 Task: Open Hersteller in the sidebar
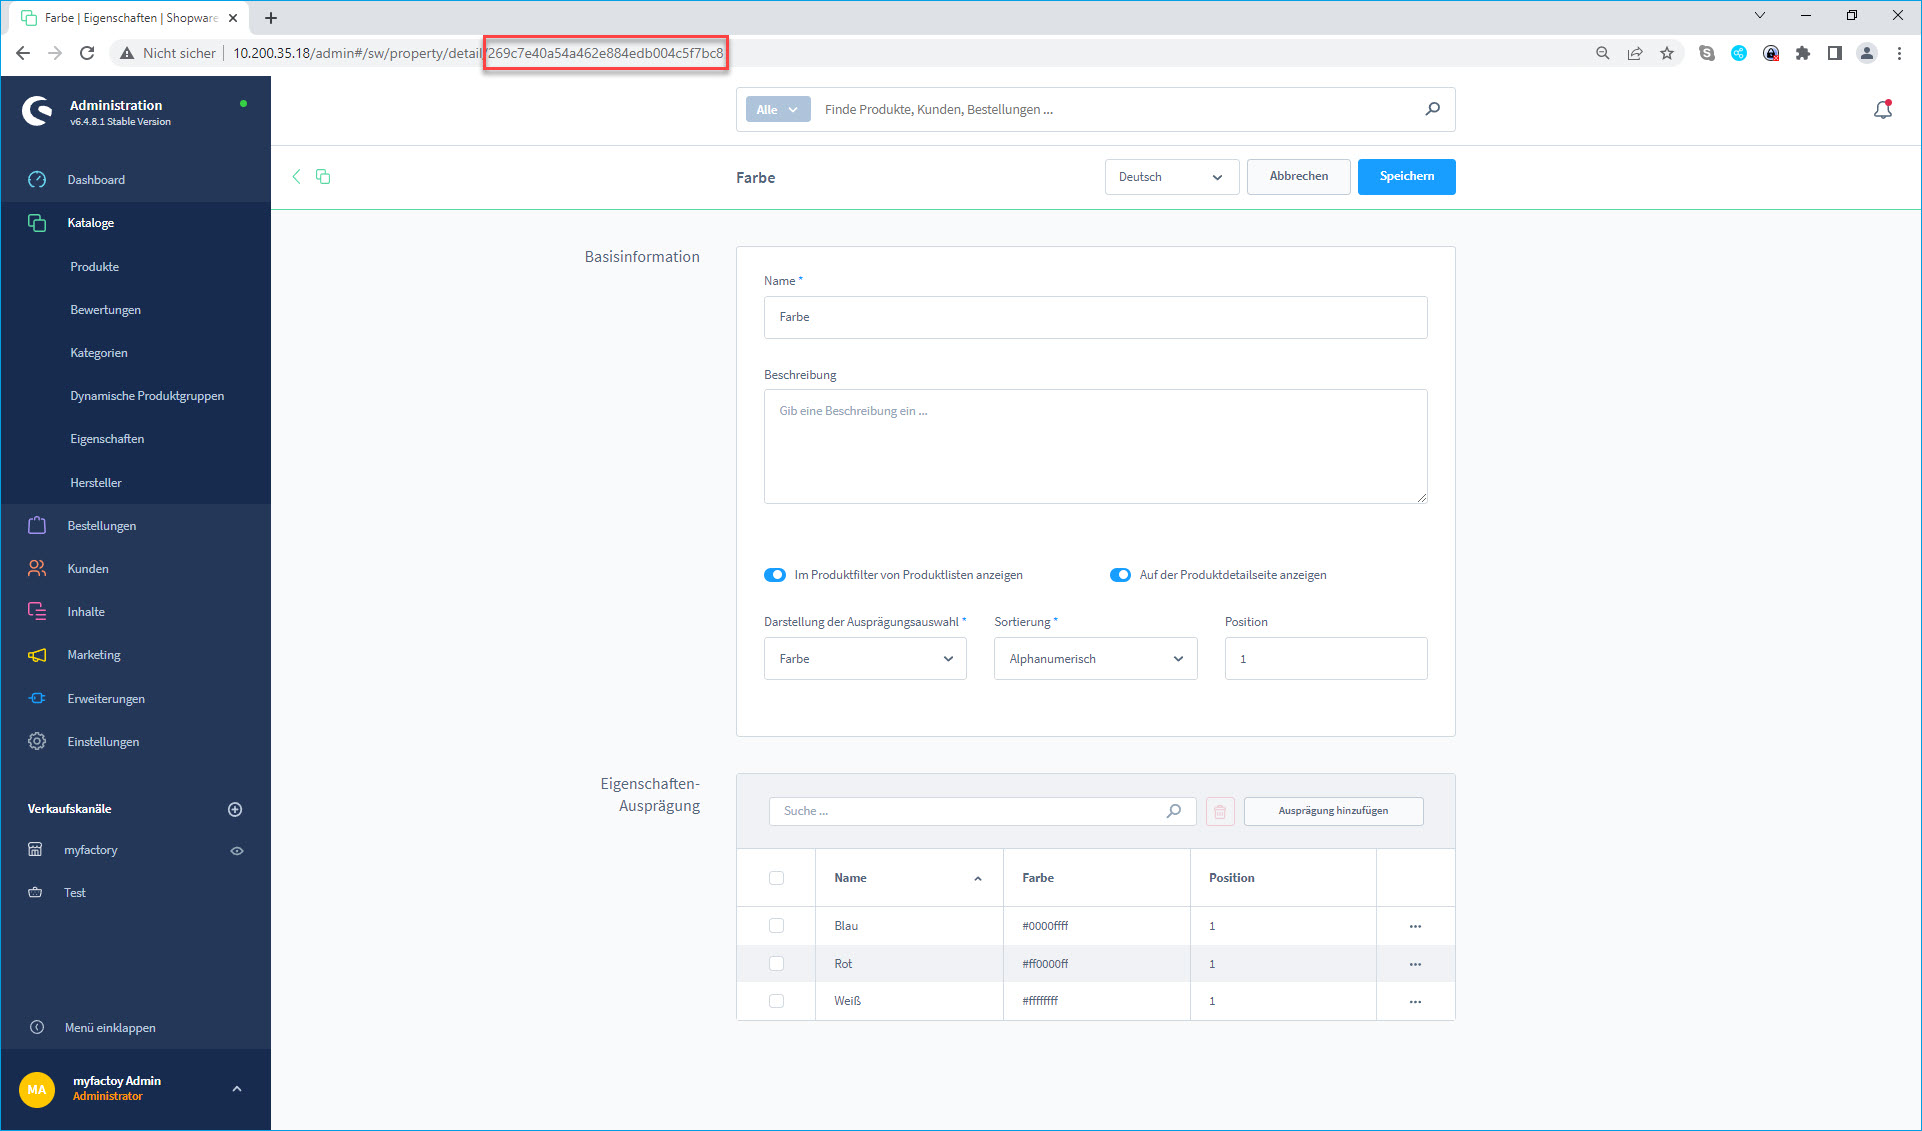pyautogui.click(x=96, y=483)
